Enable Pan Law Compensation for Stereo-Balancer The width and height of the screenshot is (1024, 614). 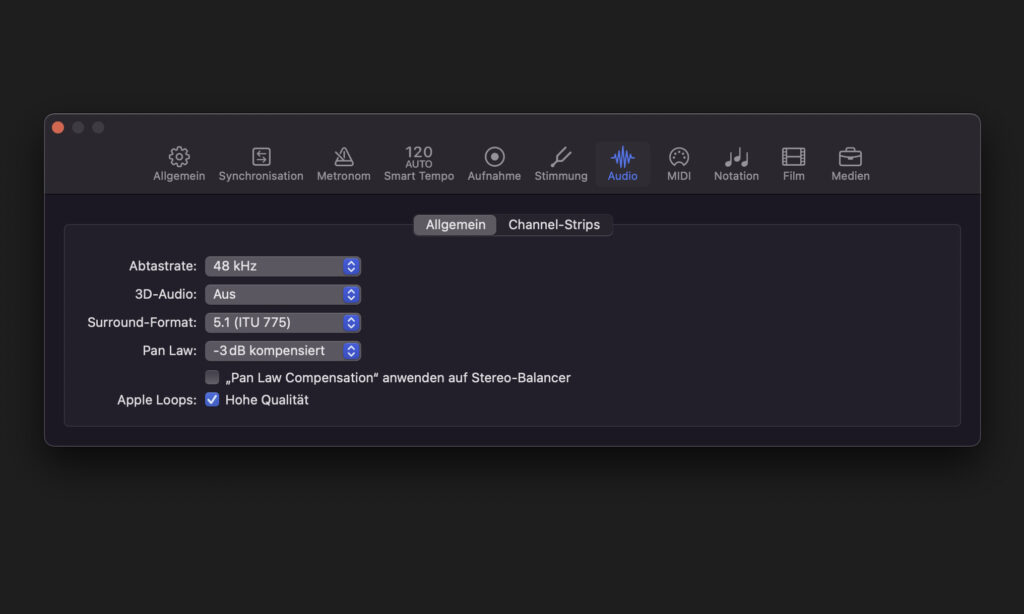(212, 378)
